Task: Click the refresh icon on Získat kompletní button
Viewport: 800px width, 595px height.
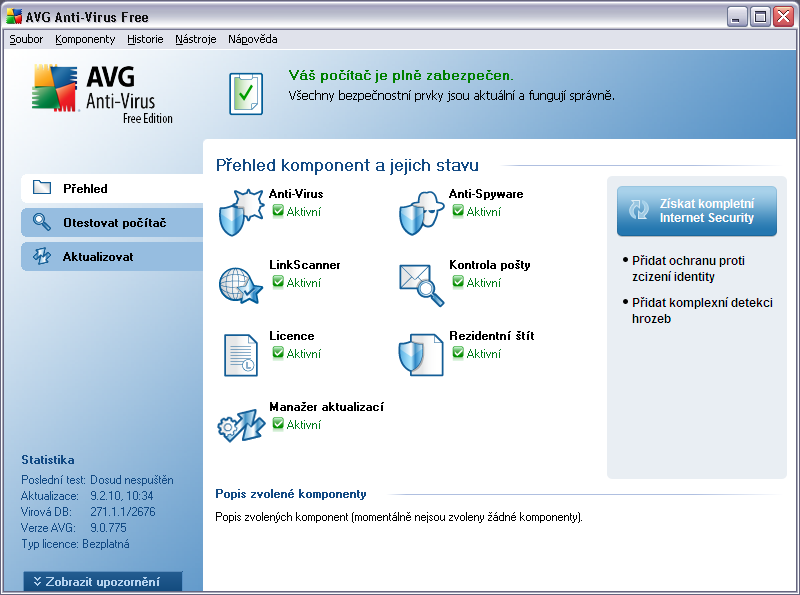Action: pyautogui.click(x=638, y=210)
